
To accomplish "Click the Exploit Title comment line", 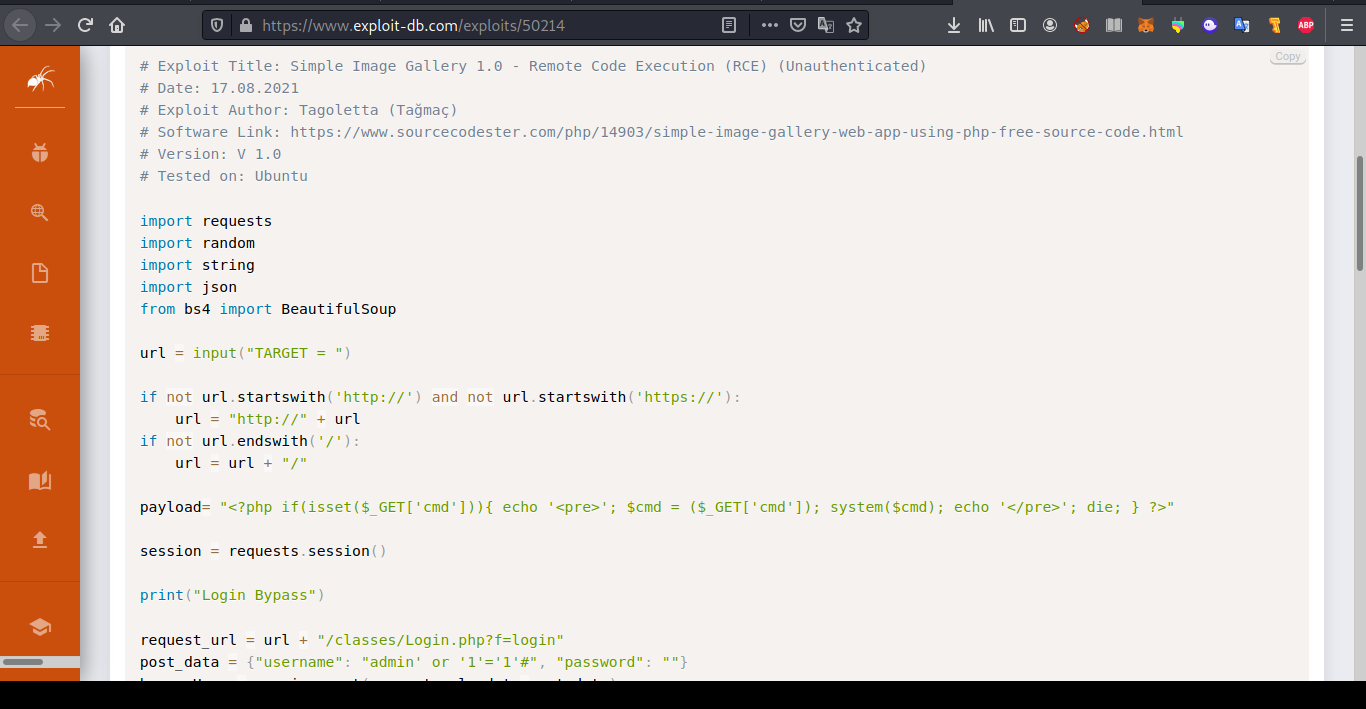I will (x=533, y=66).
